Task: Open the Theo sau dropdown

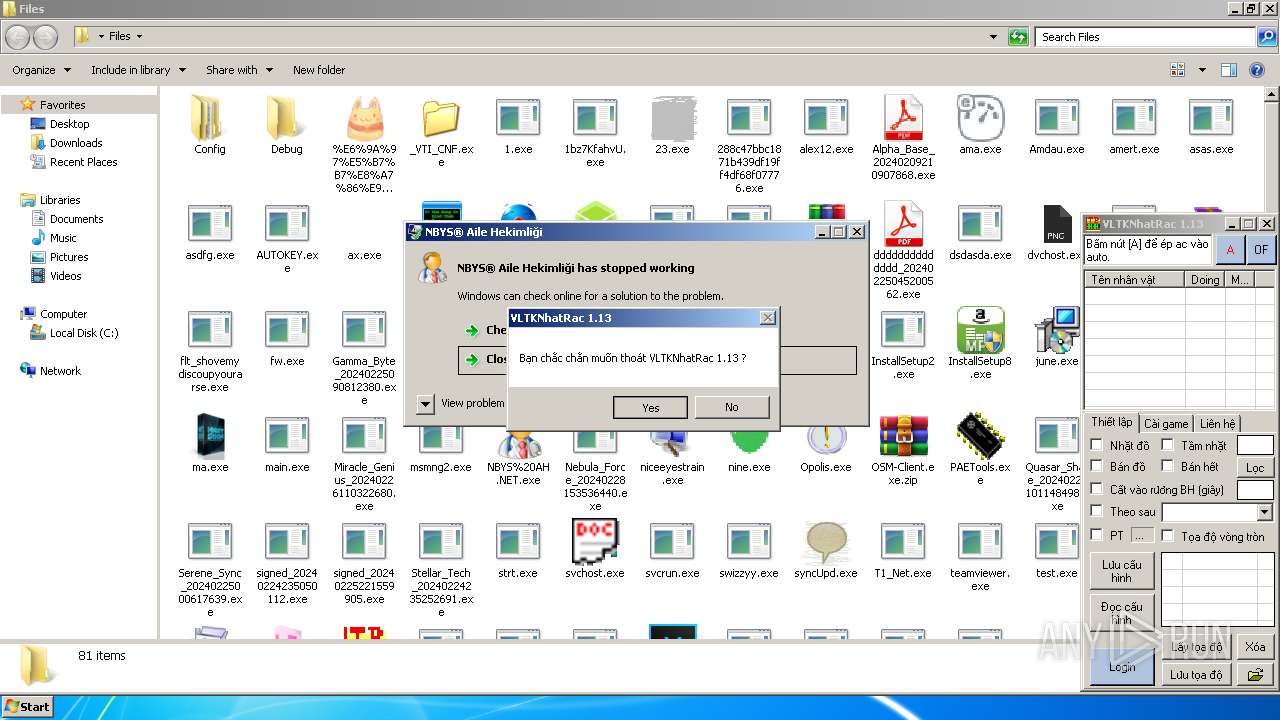Action: 1264,512
